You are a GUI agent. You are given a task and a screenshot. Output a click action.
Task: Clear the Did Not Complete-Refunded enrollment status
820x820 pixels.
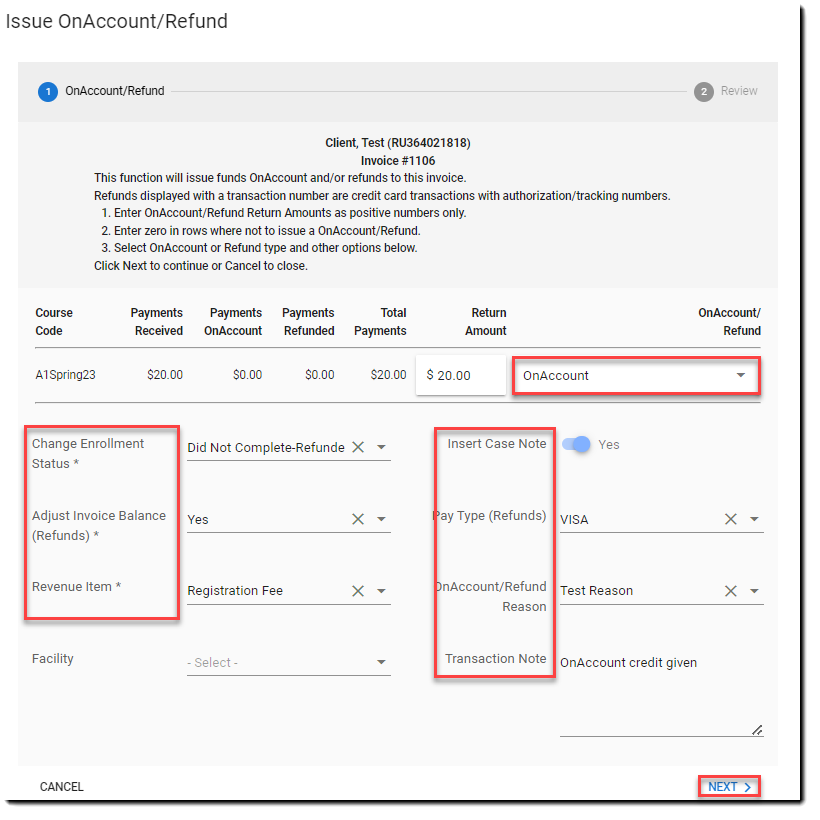pos(358,447)
